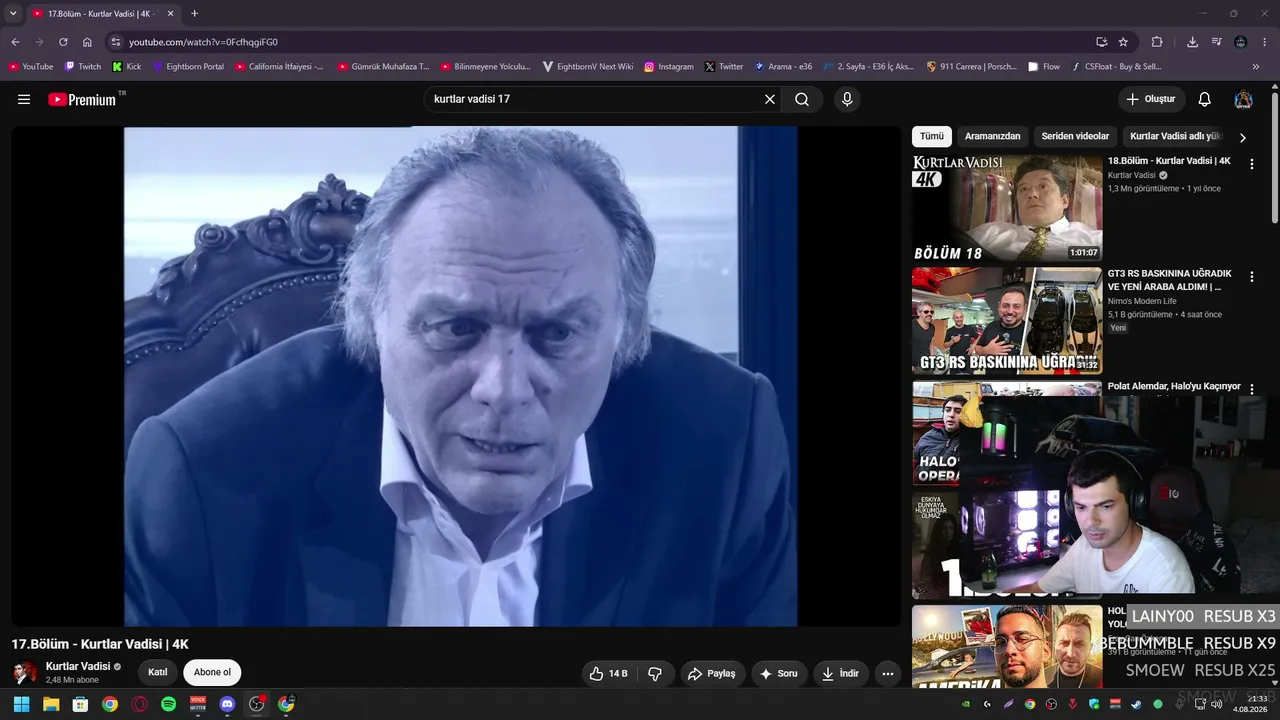
Task: Open the Kurtlar Vadisi channel avatar
Action: click(x=25, y=673)
